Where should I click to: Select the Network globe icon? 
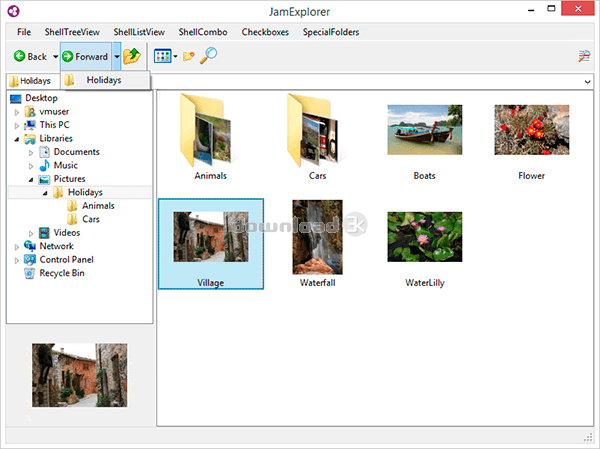(x=30, y=246)
